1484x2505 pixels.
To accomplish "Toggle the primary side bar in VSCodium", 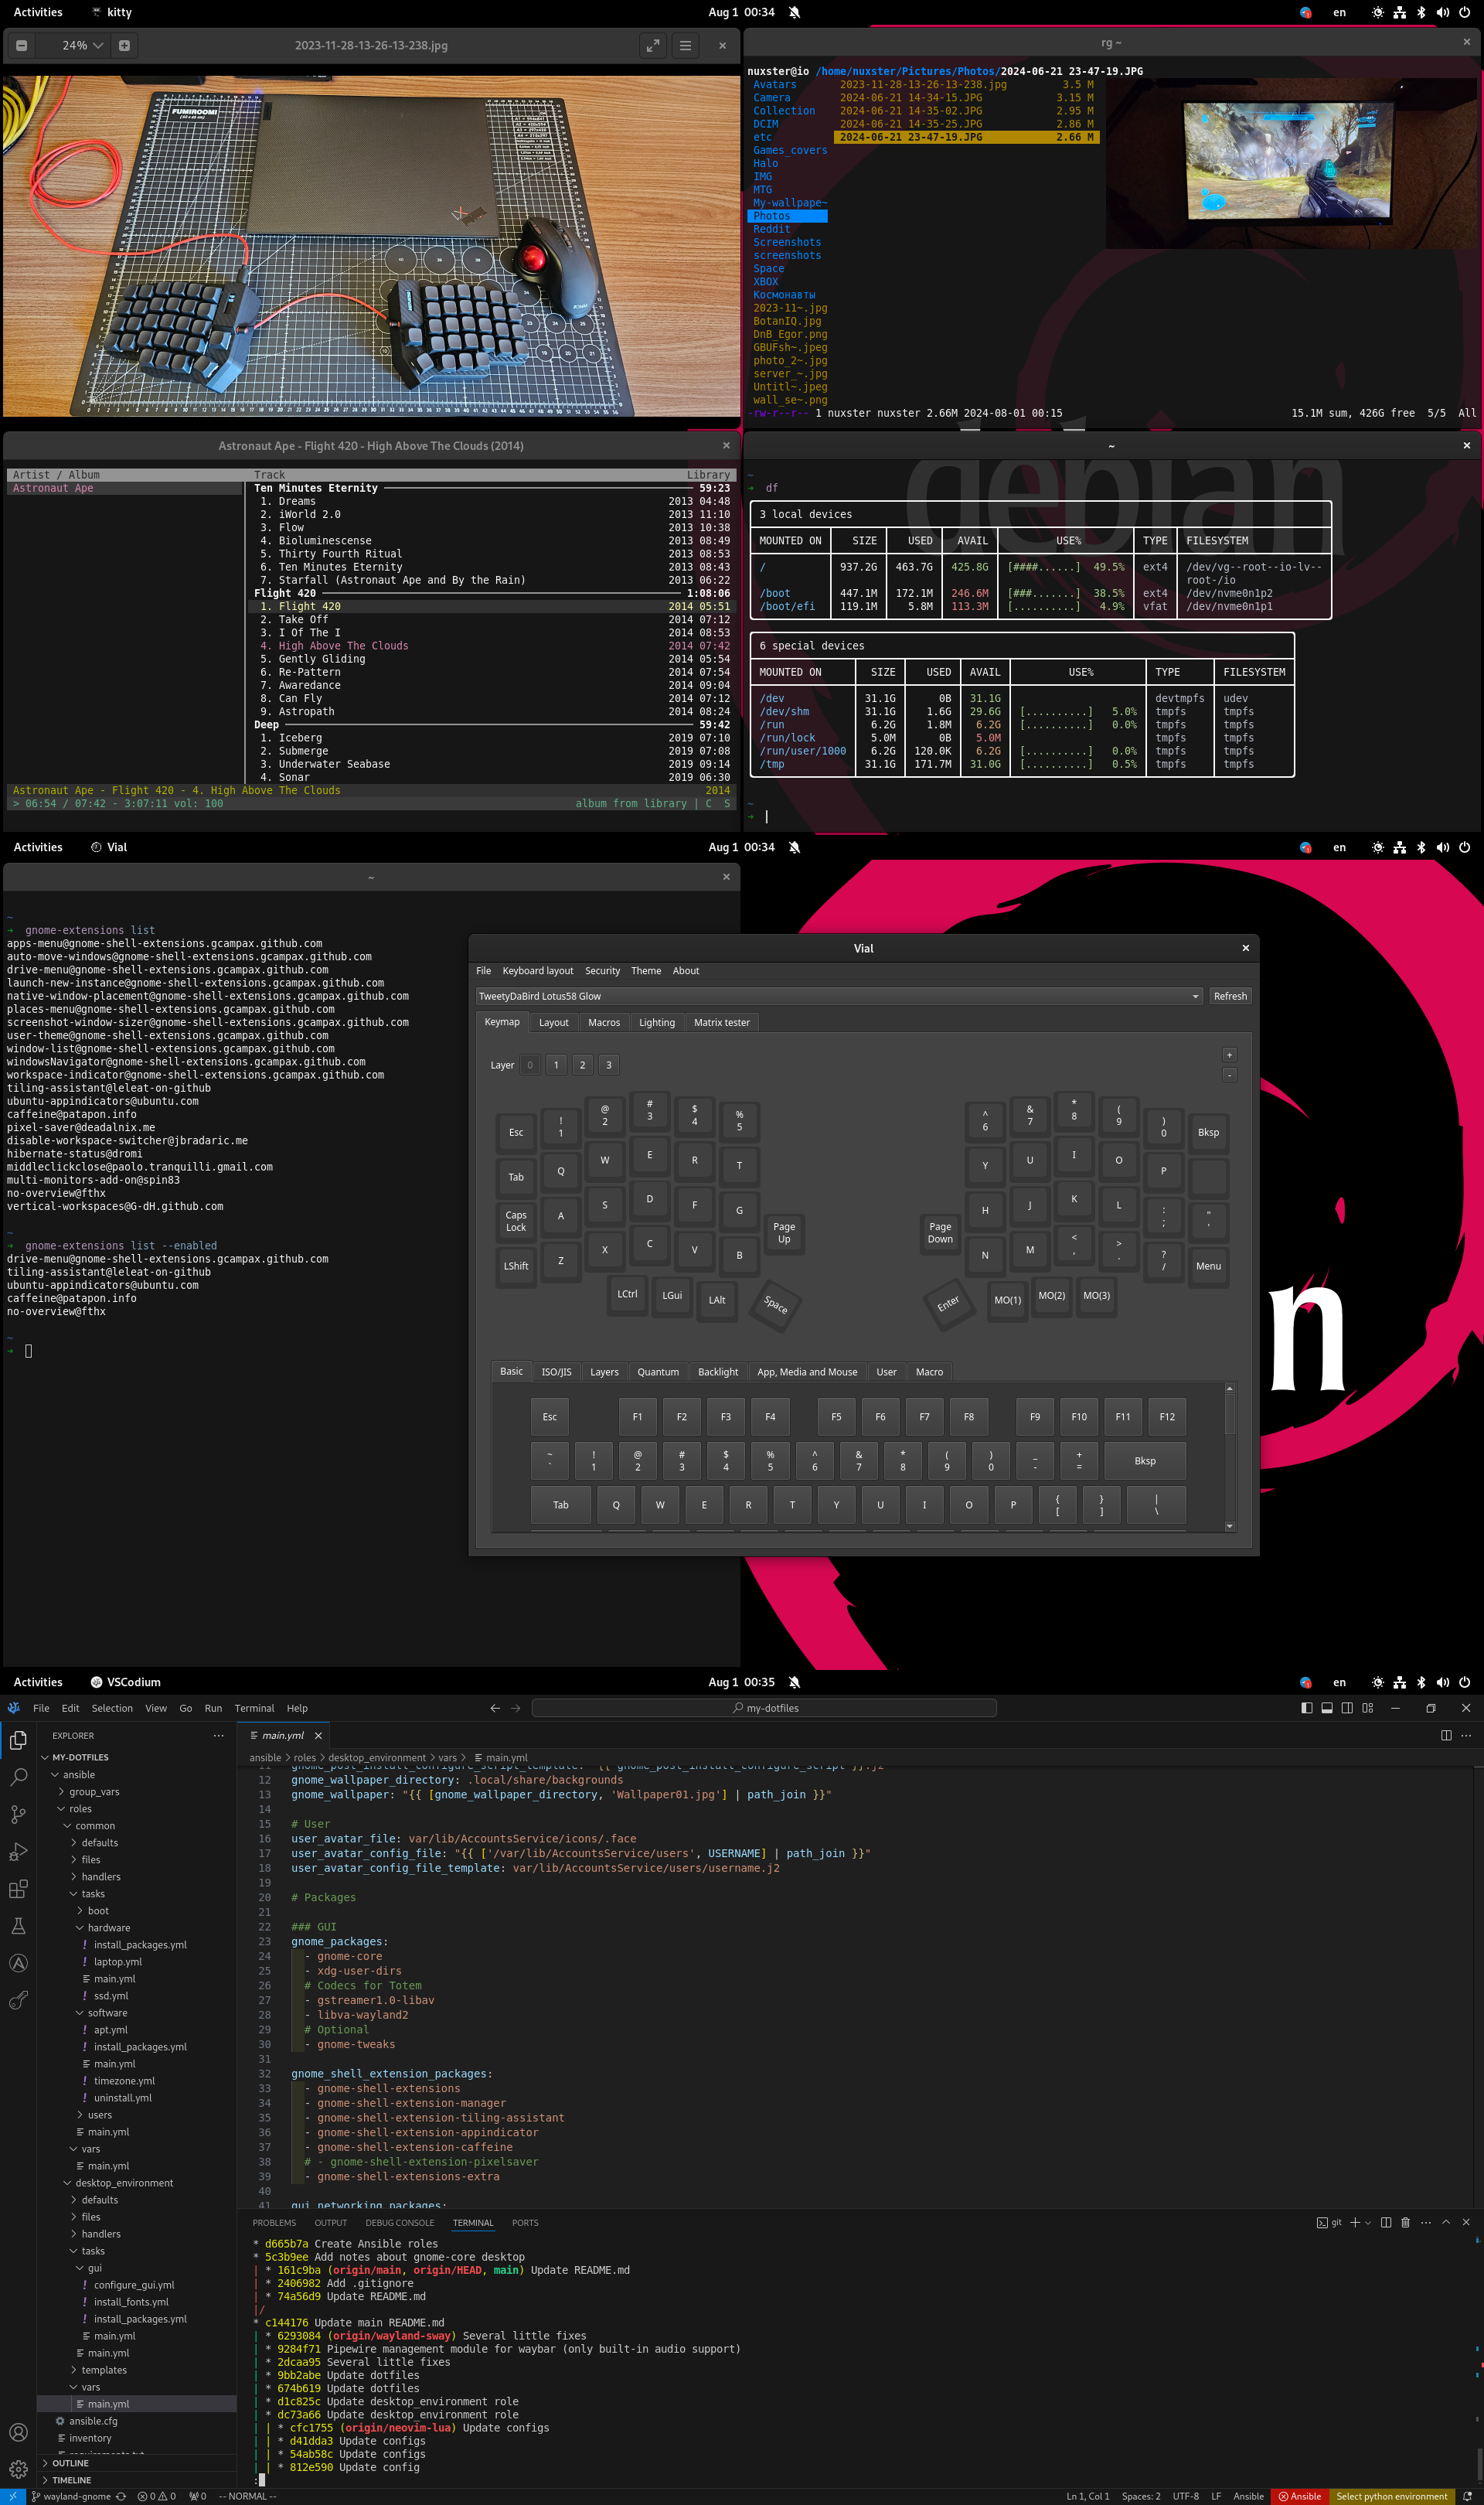I will point(1306,1708).
